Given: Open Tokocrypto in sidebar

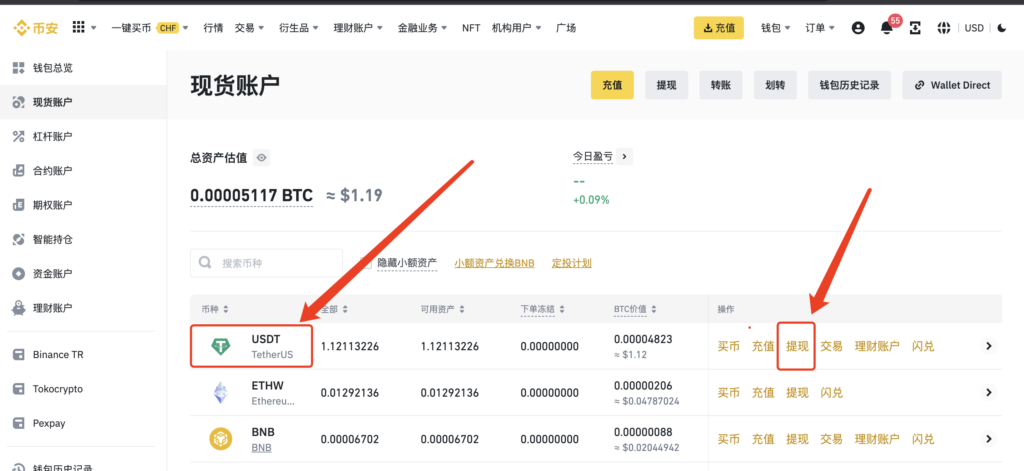Looking at the screenshot, I should point(83,389).
